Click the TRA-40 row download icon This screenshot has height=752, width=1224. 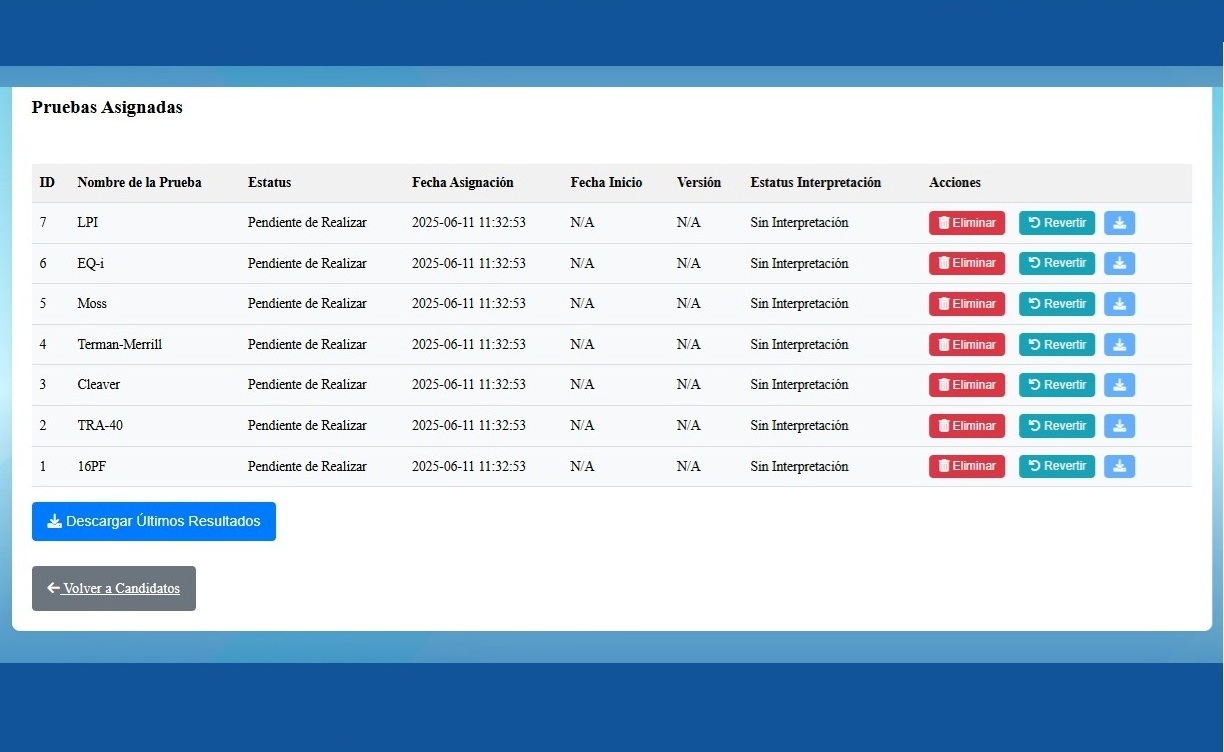coord(1119,426)
